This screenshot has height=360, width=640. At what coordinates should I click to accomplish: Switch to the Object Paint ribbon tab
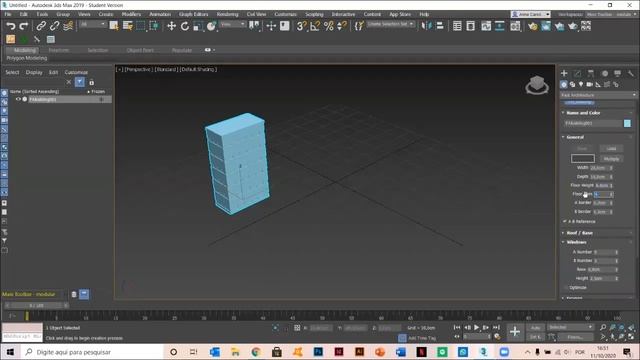(x=140, y=50)
